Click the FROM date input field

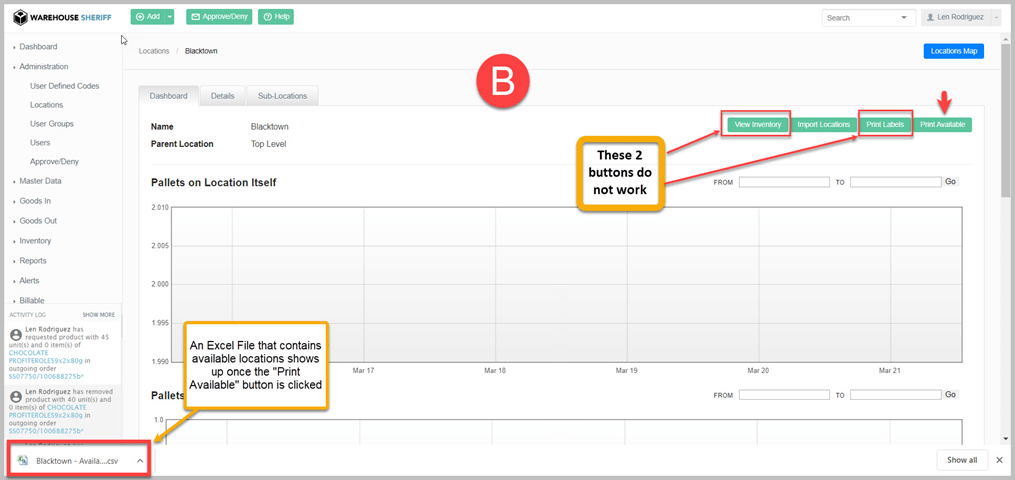784,182
